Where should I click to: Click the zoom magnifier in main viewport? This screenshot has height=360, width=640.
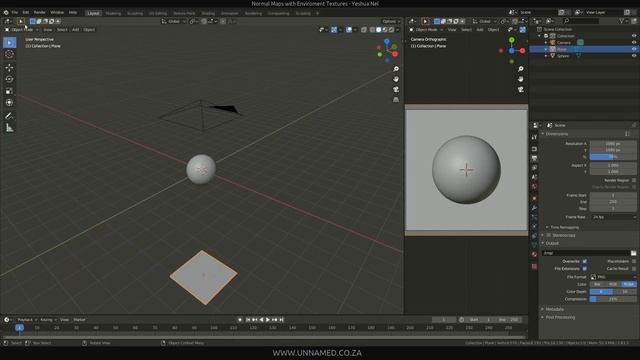[x=396, y=69]
